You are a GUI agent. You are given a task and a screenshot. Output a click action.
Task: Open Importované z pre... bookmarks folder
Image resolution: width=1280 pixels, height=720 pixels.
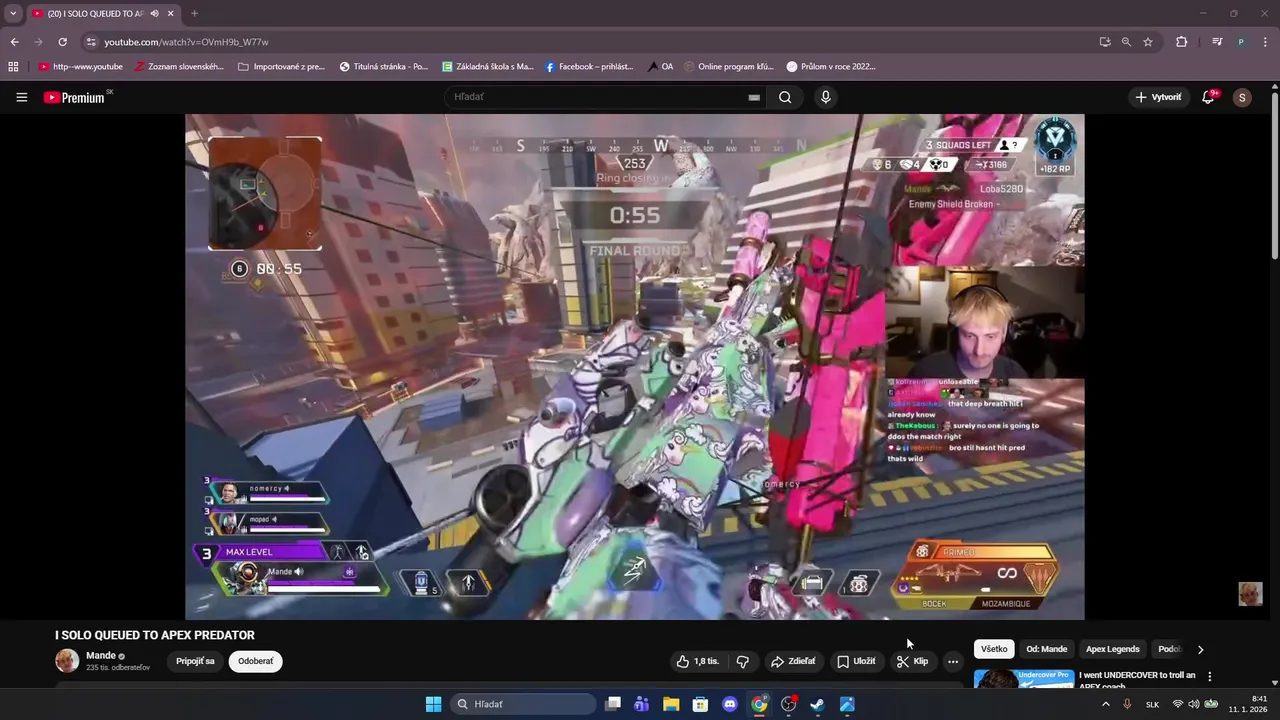point(282,67)
